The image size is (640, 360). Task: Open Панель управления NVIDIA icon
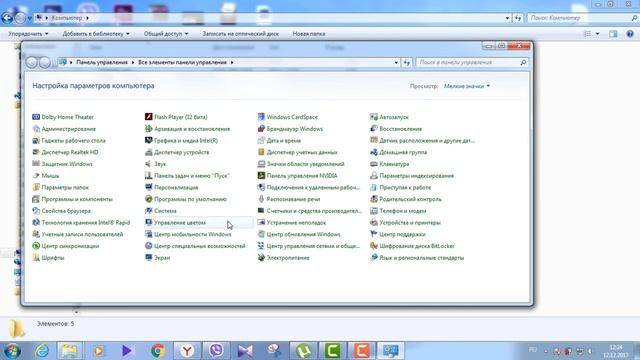point(261,176)
